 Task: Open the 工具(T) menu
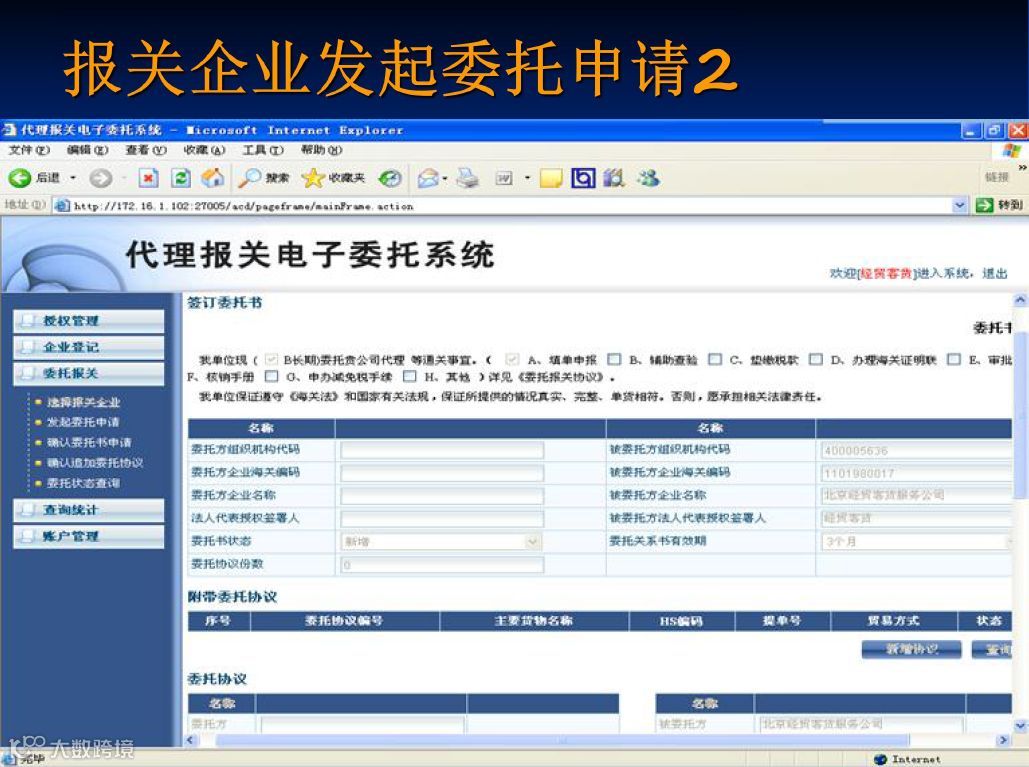coord(262,150)
